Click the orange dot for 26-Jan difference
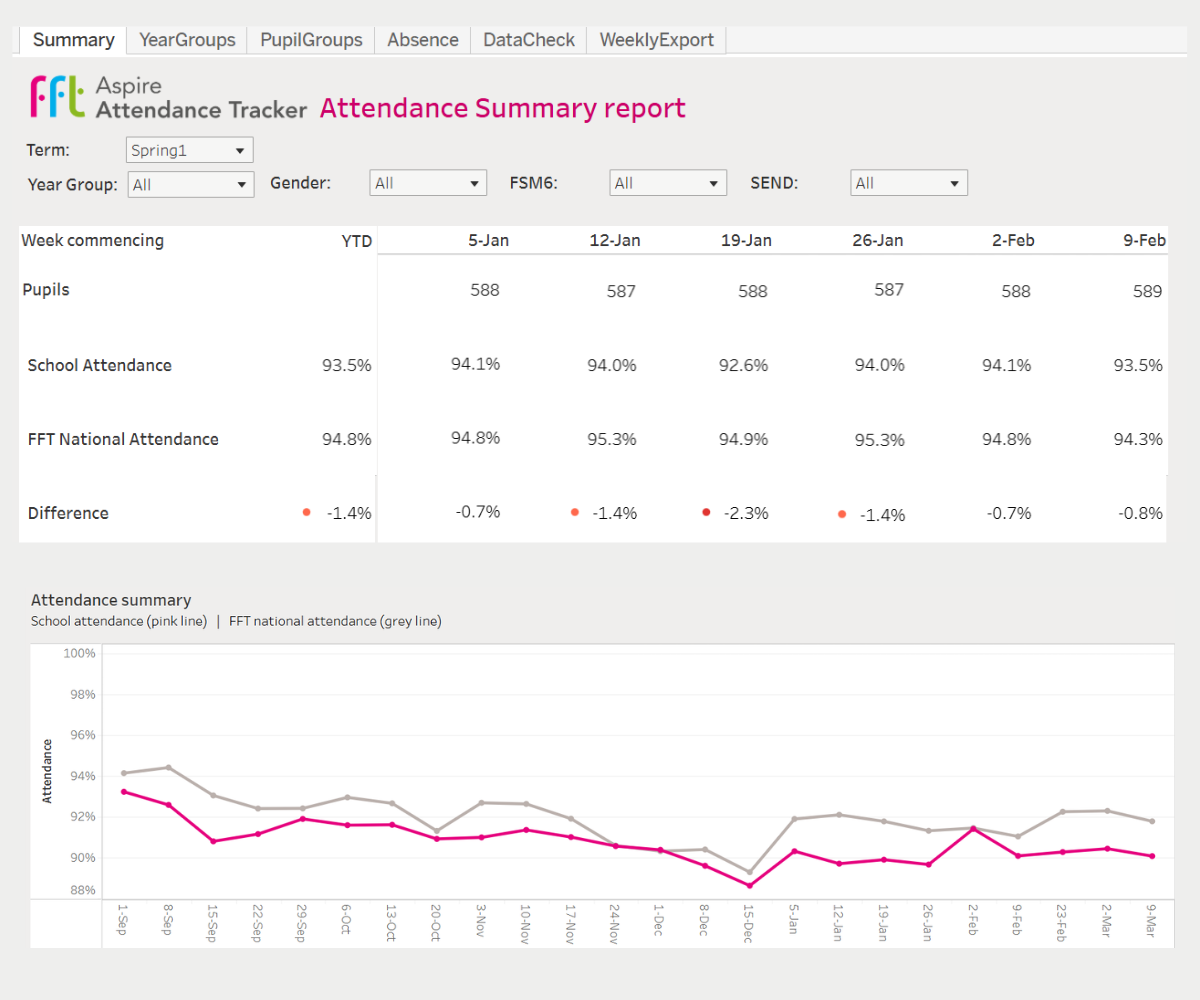 coord(842,514)
